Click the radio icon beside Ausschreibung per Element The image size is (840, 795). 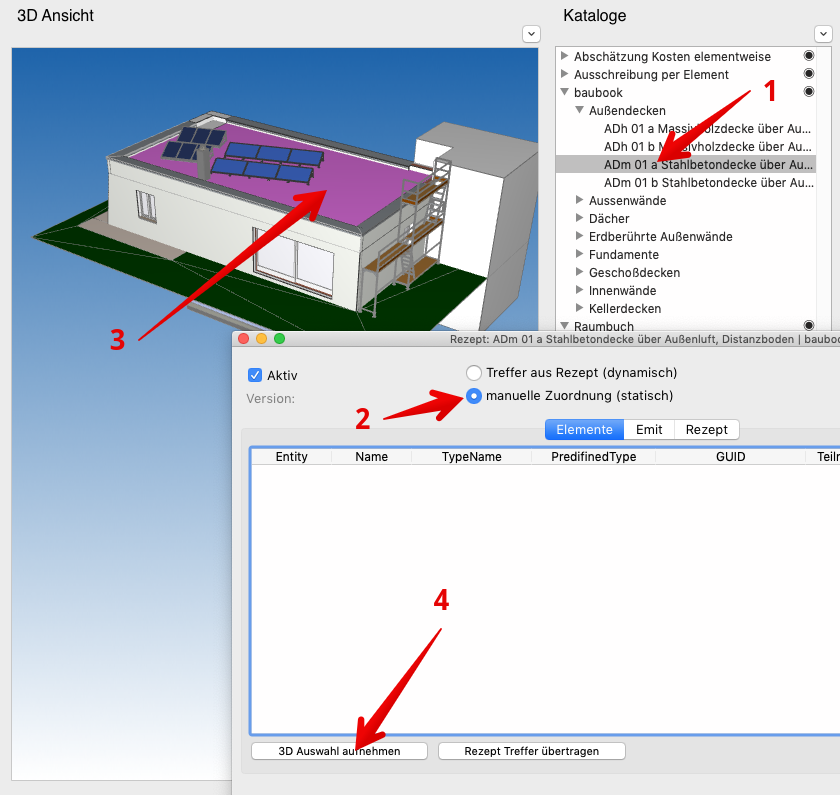(x=809, y=75)
